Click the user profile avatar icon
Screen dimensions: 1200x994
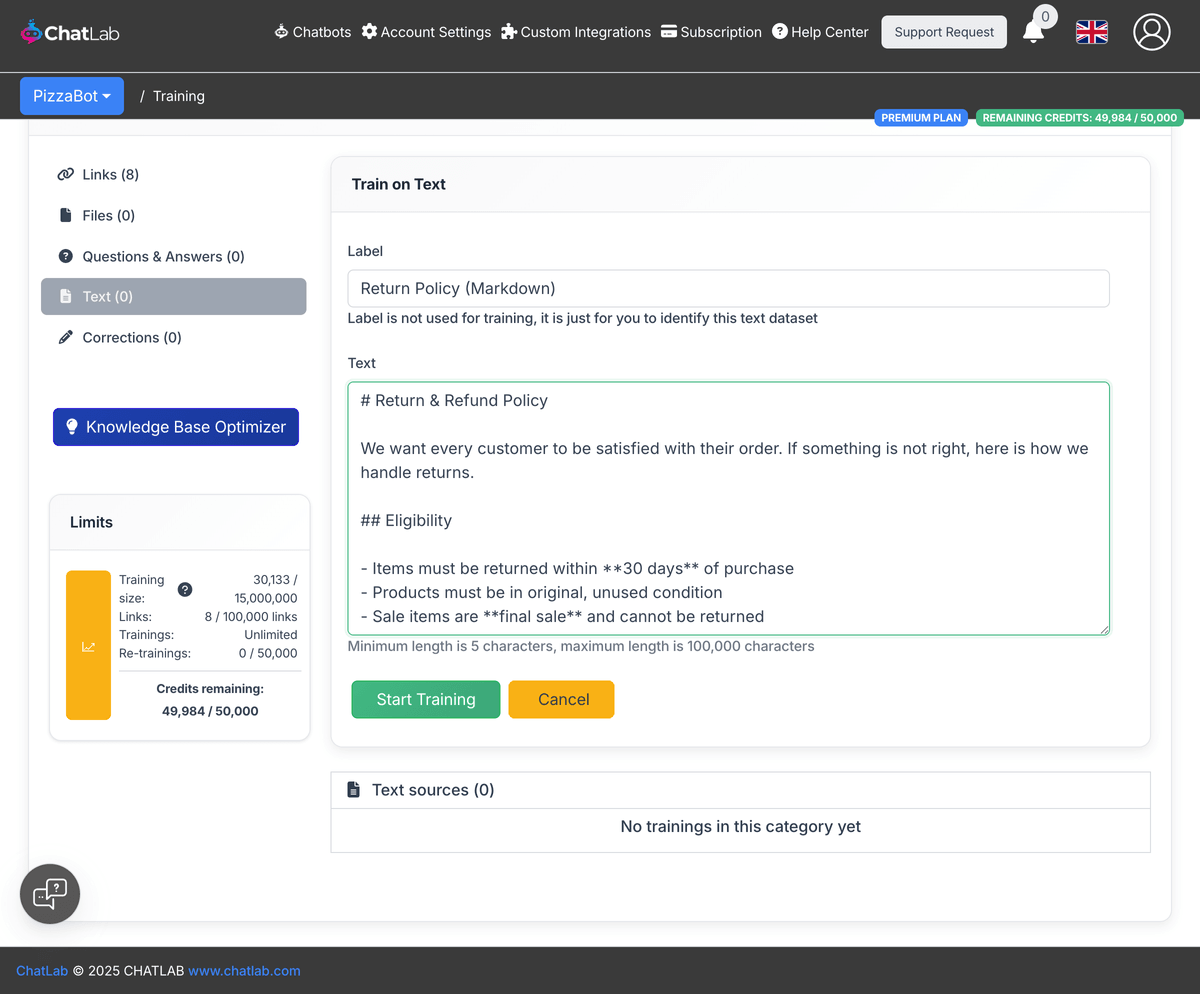1151,32
